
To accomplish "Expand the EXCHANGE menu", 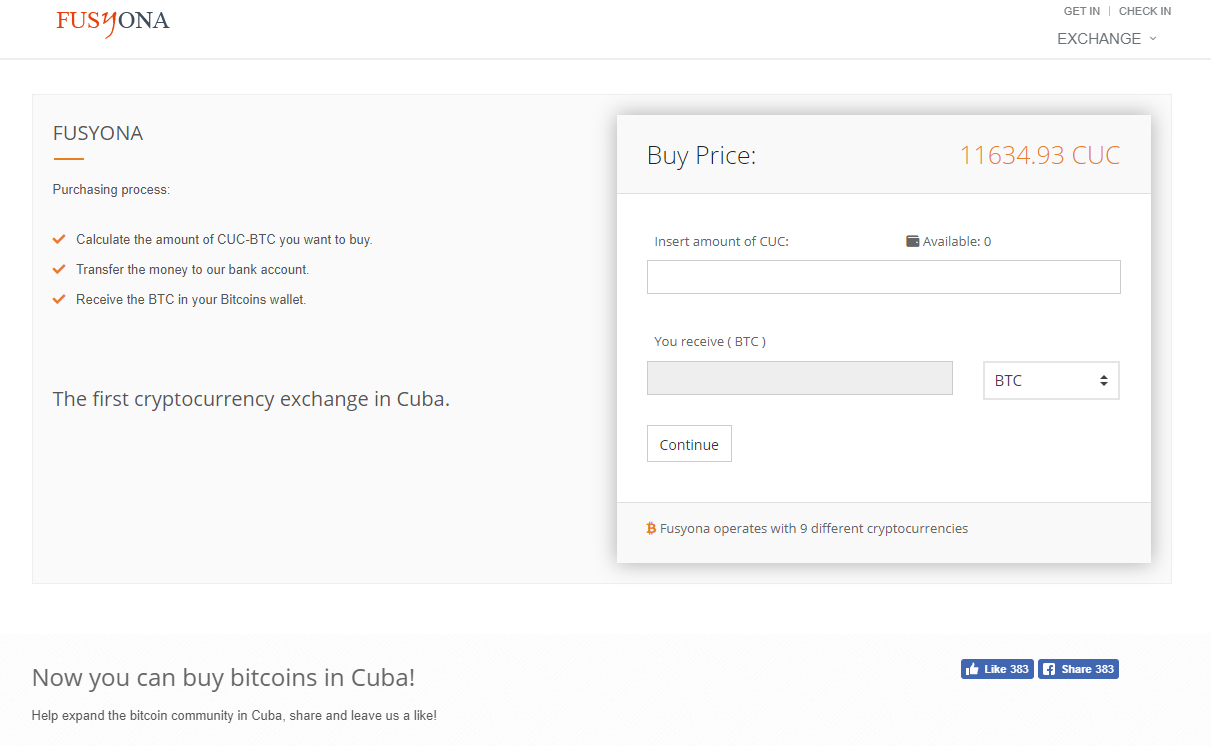I will click(x=1106, y=39).
